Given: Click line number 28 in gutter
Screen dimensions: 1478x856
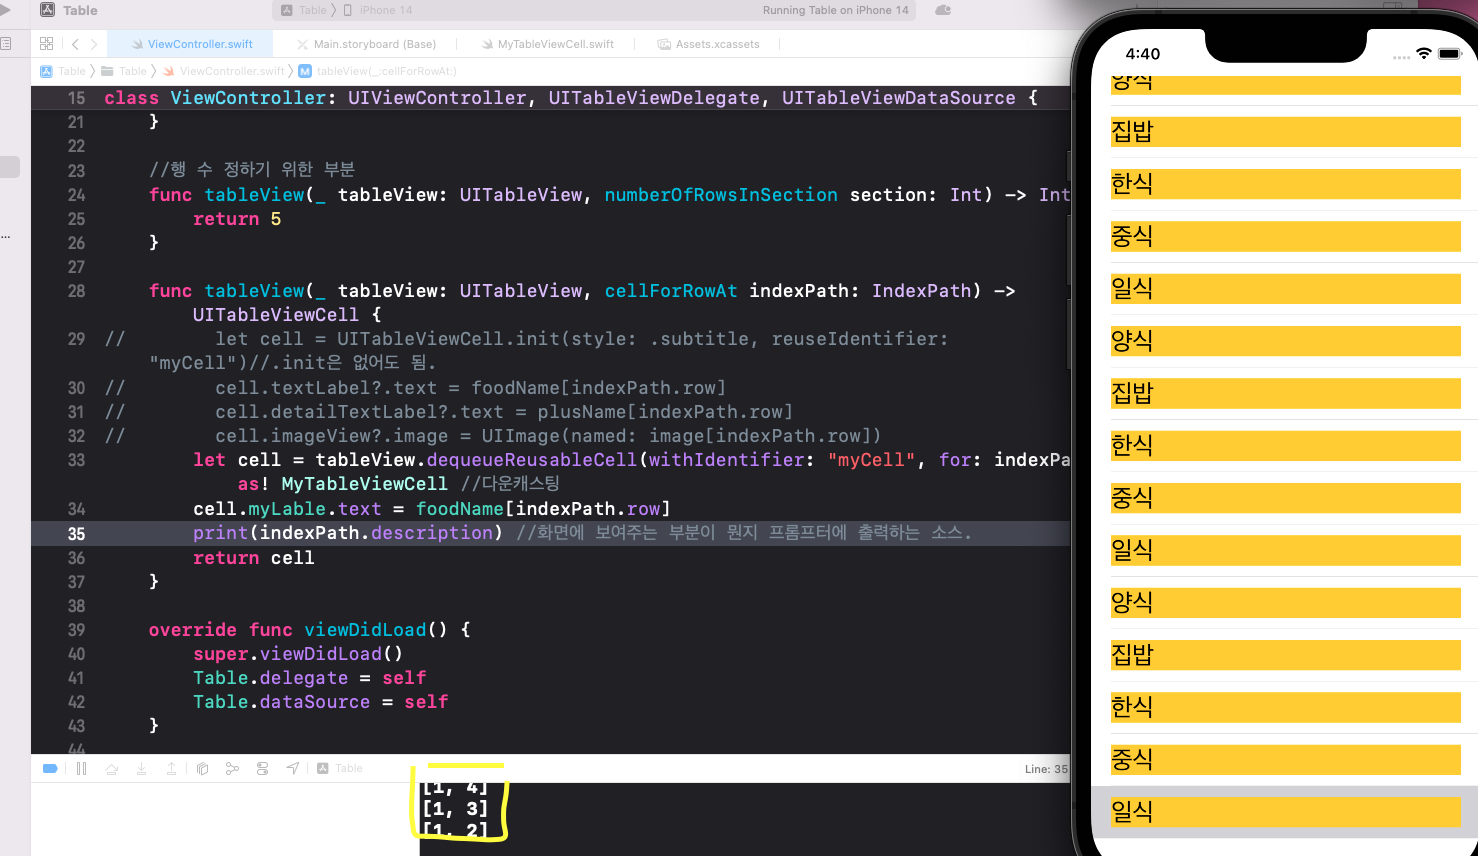Looking at the screenshot, I should tap(76, 291).
